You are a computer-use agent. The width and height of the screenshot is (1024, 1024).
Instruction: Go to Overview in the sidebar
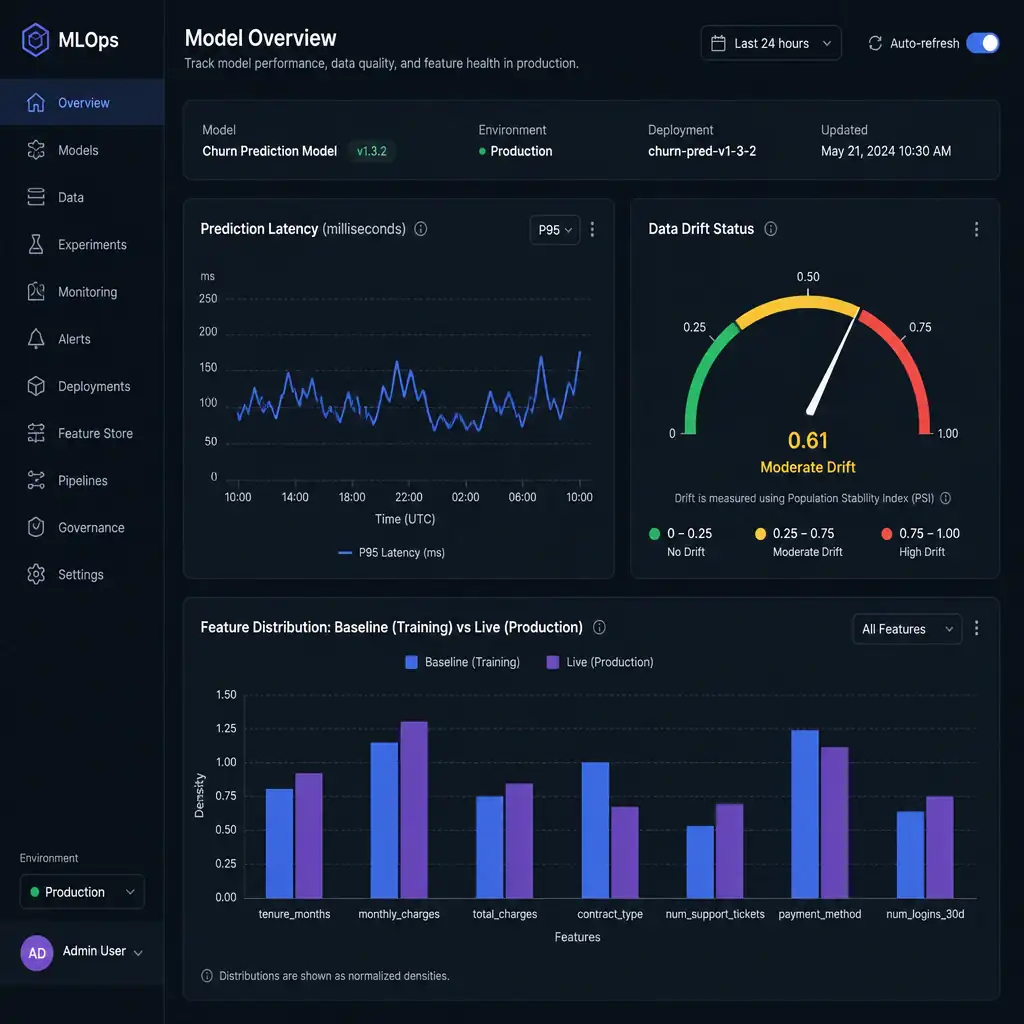click(82, 103)
